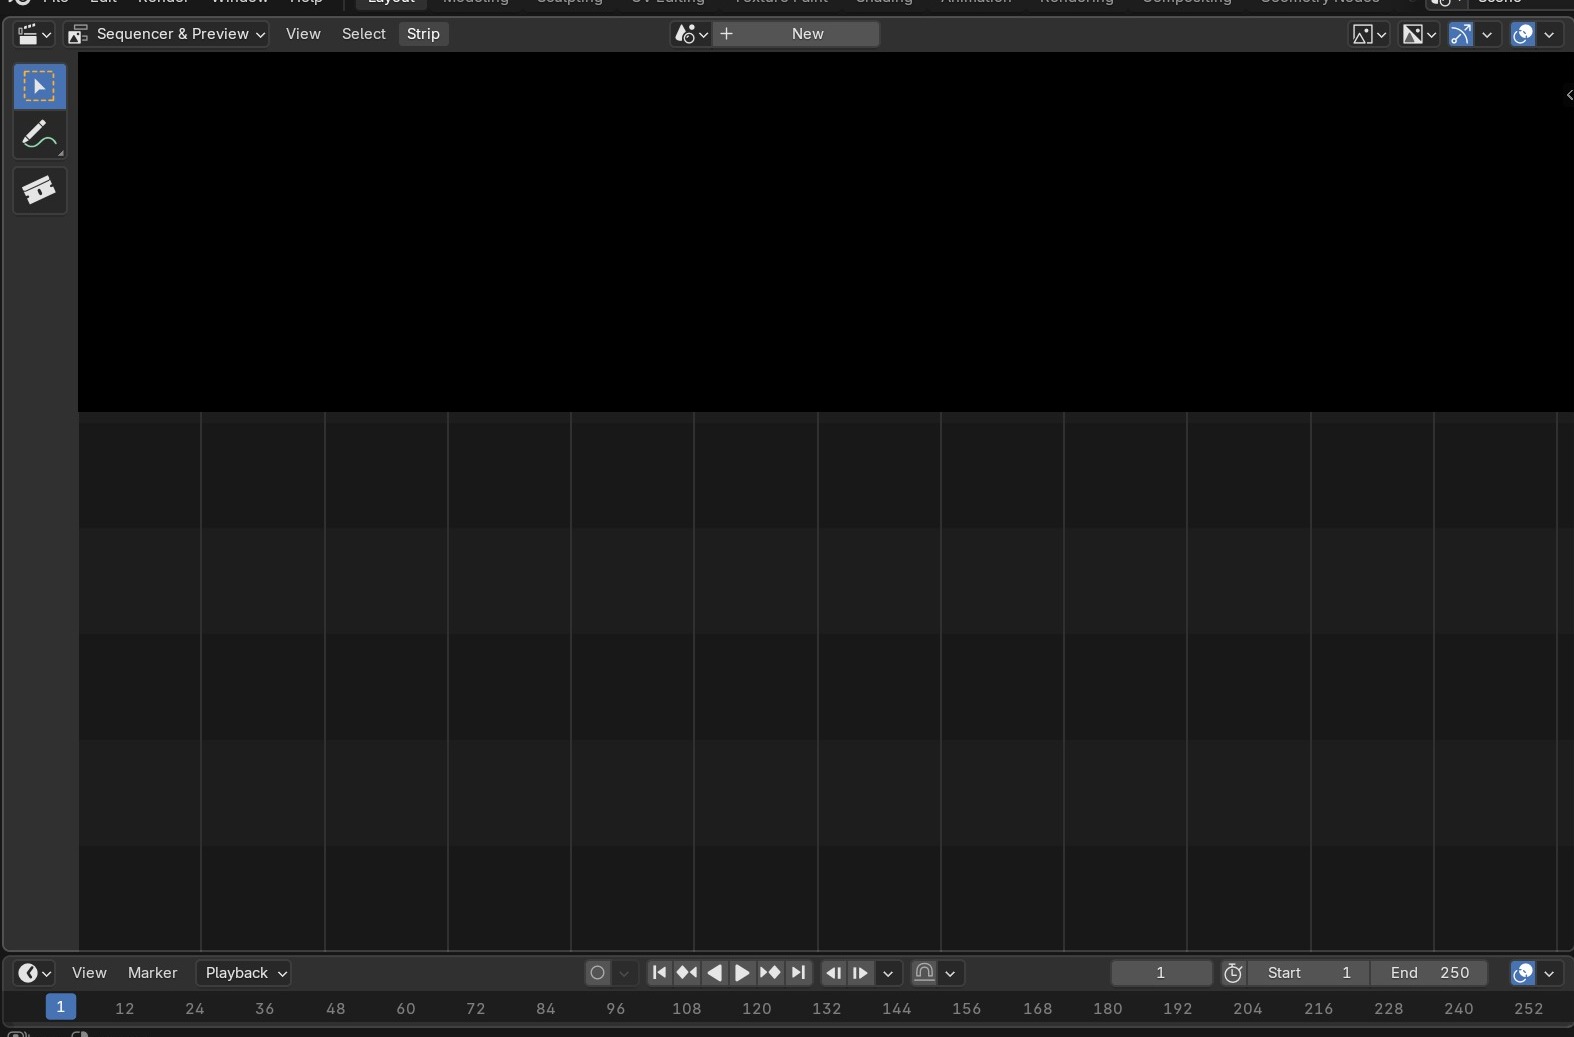Click frame 120 on the timeline ruler

(756, 1008)
